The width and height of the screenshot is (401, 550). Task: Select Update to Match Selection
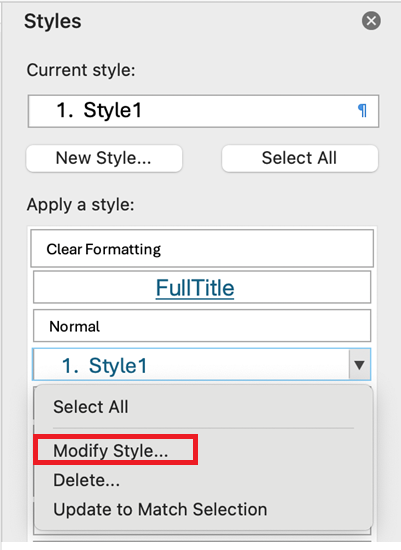[160, 509]
